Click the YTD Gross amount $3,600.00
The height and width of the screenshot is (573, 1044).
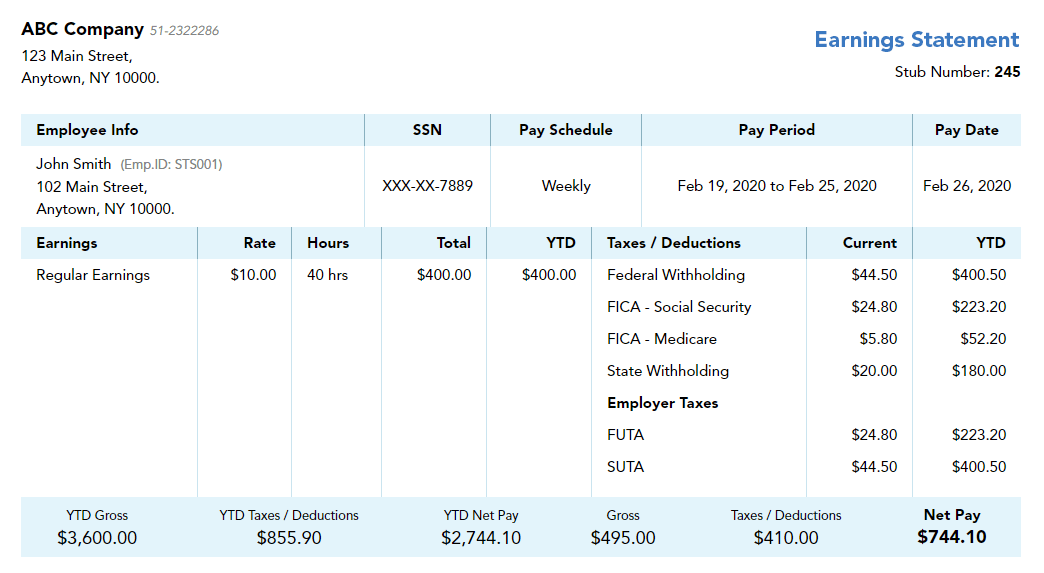point(97,538)
